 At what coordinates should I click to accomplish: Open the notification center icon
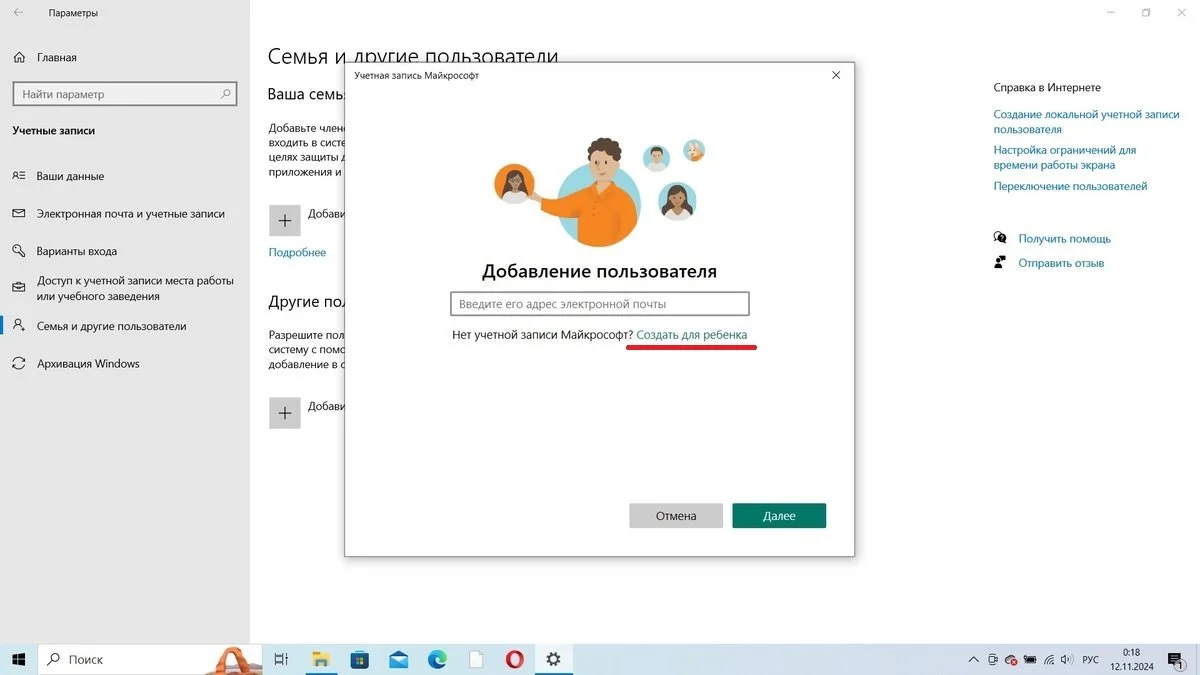coord(1176,660)
